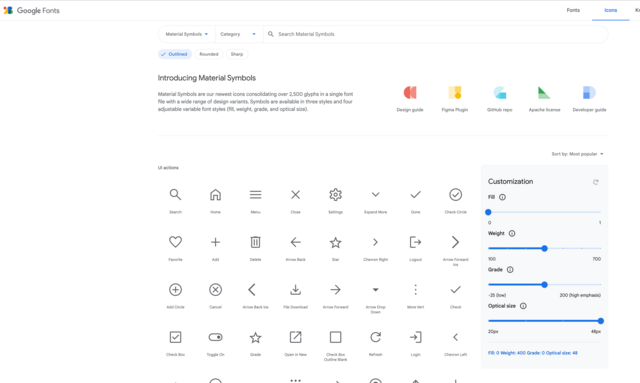Focus the Search Material Symbols field
The image size is (640, 383).
[x=437, y=34]
